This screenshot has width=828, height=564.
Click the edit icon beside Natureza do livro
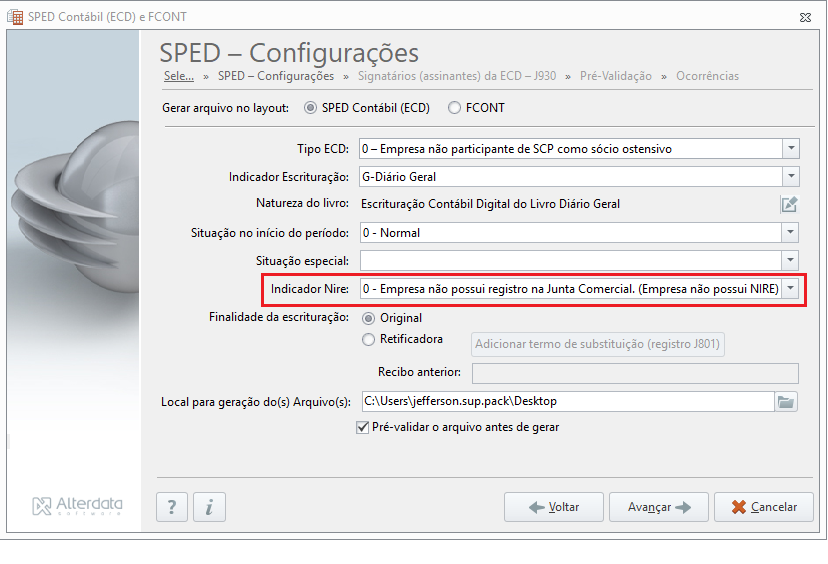[x=789, y=204]
